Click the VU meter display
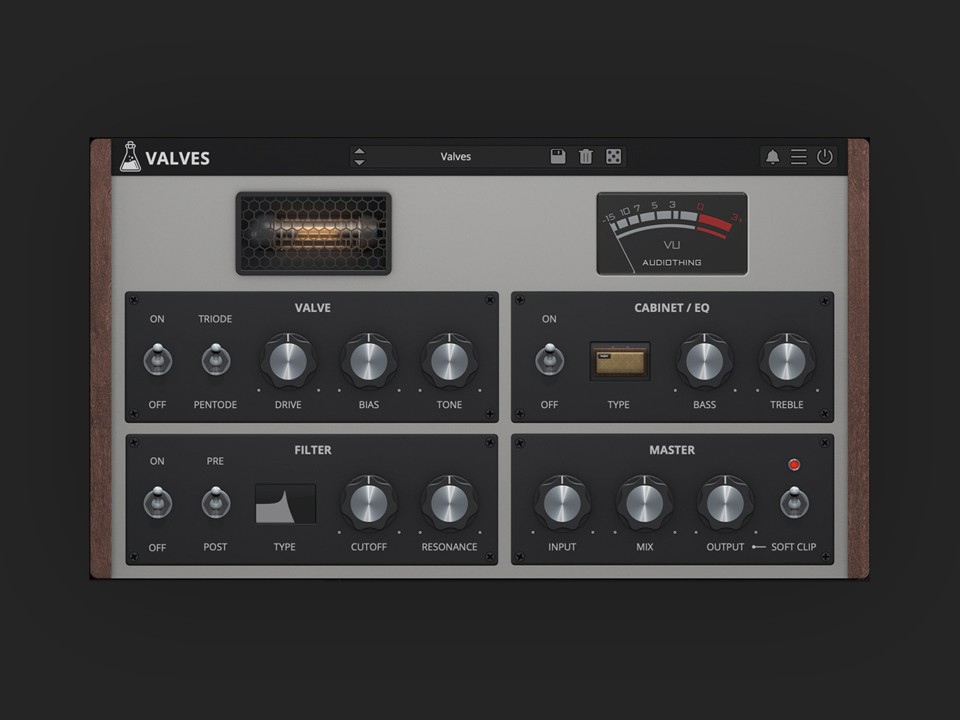Viewport: 960px width, 720px height. point(672,234)
